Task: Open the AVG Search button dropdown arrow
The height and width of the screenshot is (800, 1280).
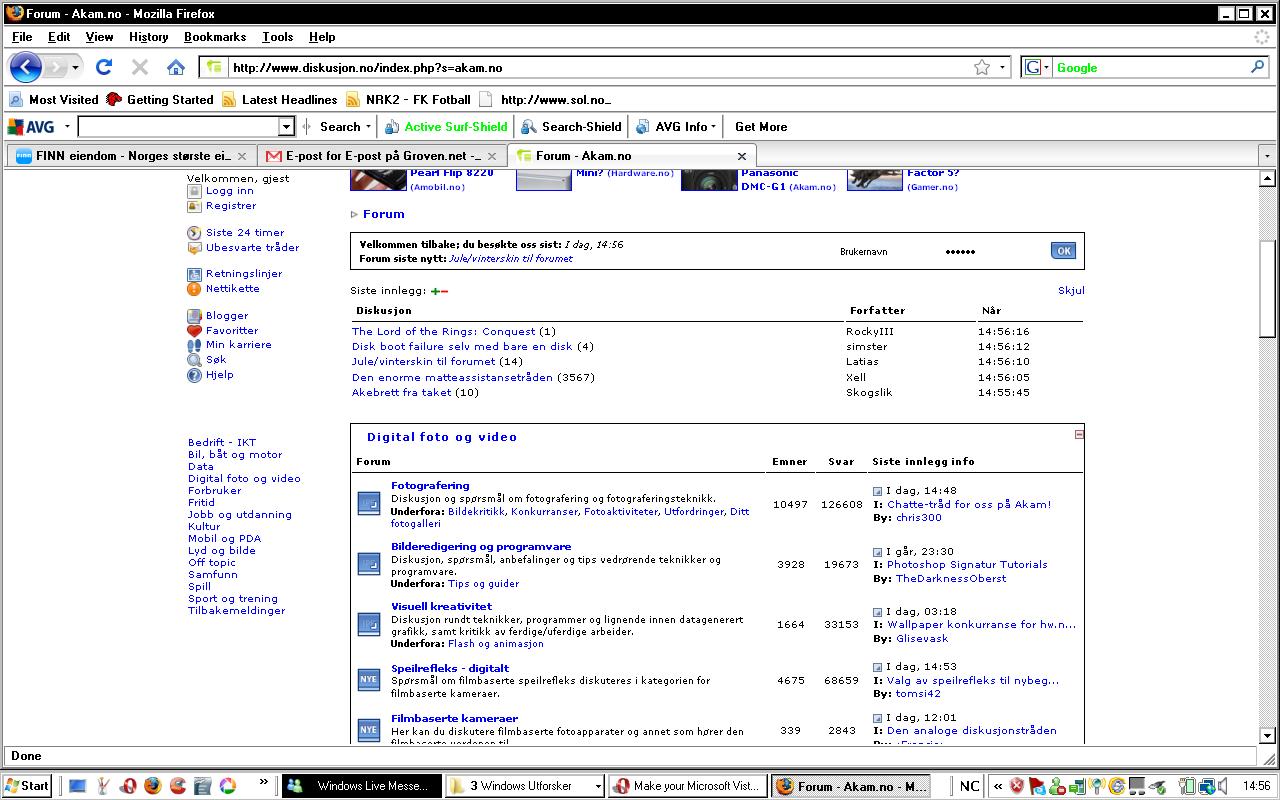Action: 369,127
